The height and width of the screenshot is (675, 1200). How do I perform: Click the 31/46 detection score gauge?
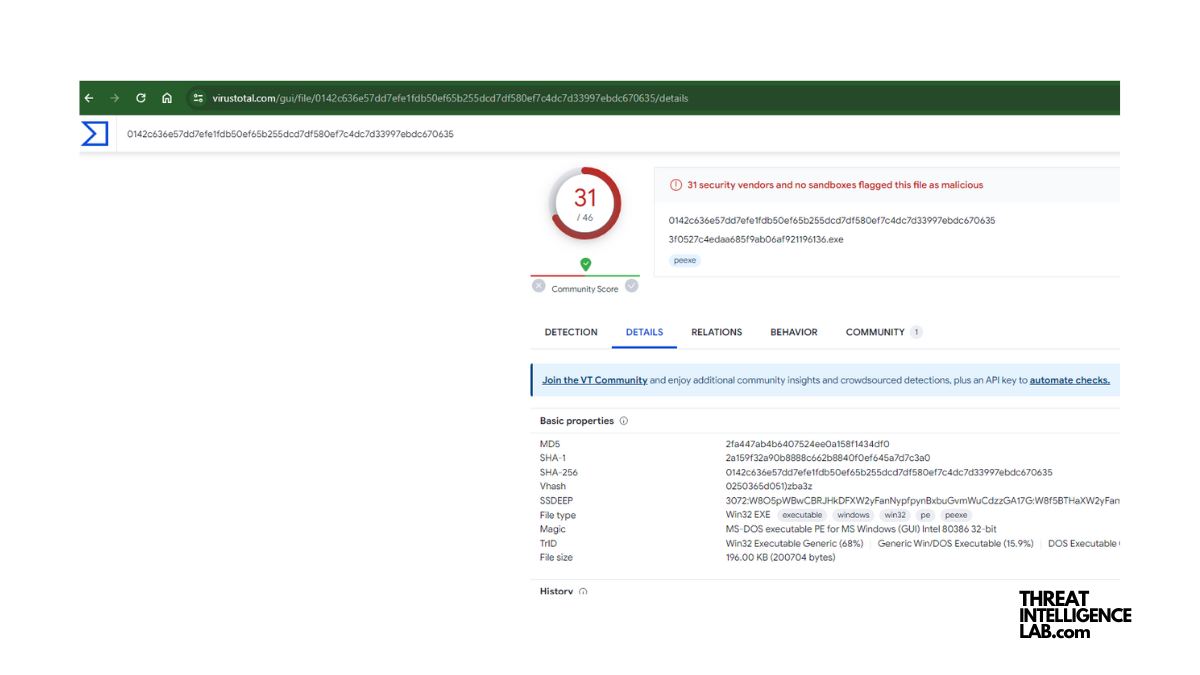pyautogui.click(x=585, y=203)
